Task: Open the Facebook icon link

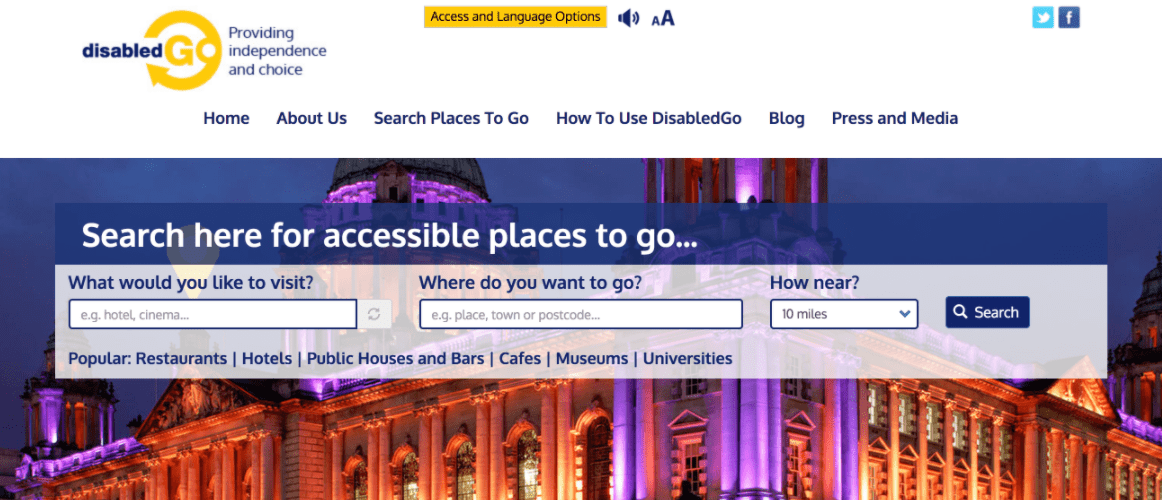Action: click(x=1069, y=17)
